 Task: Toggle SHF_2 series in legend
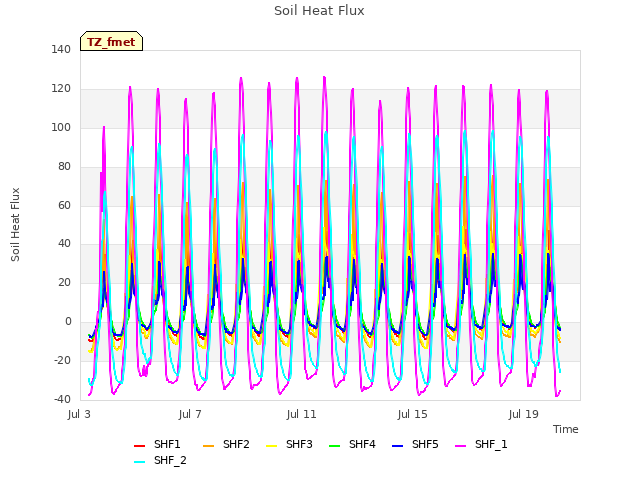point(160,461)
